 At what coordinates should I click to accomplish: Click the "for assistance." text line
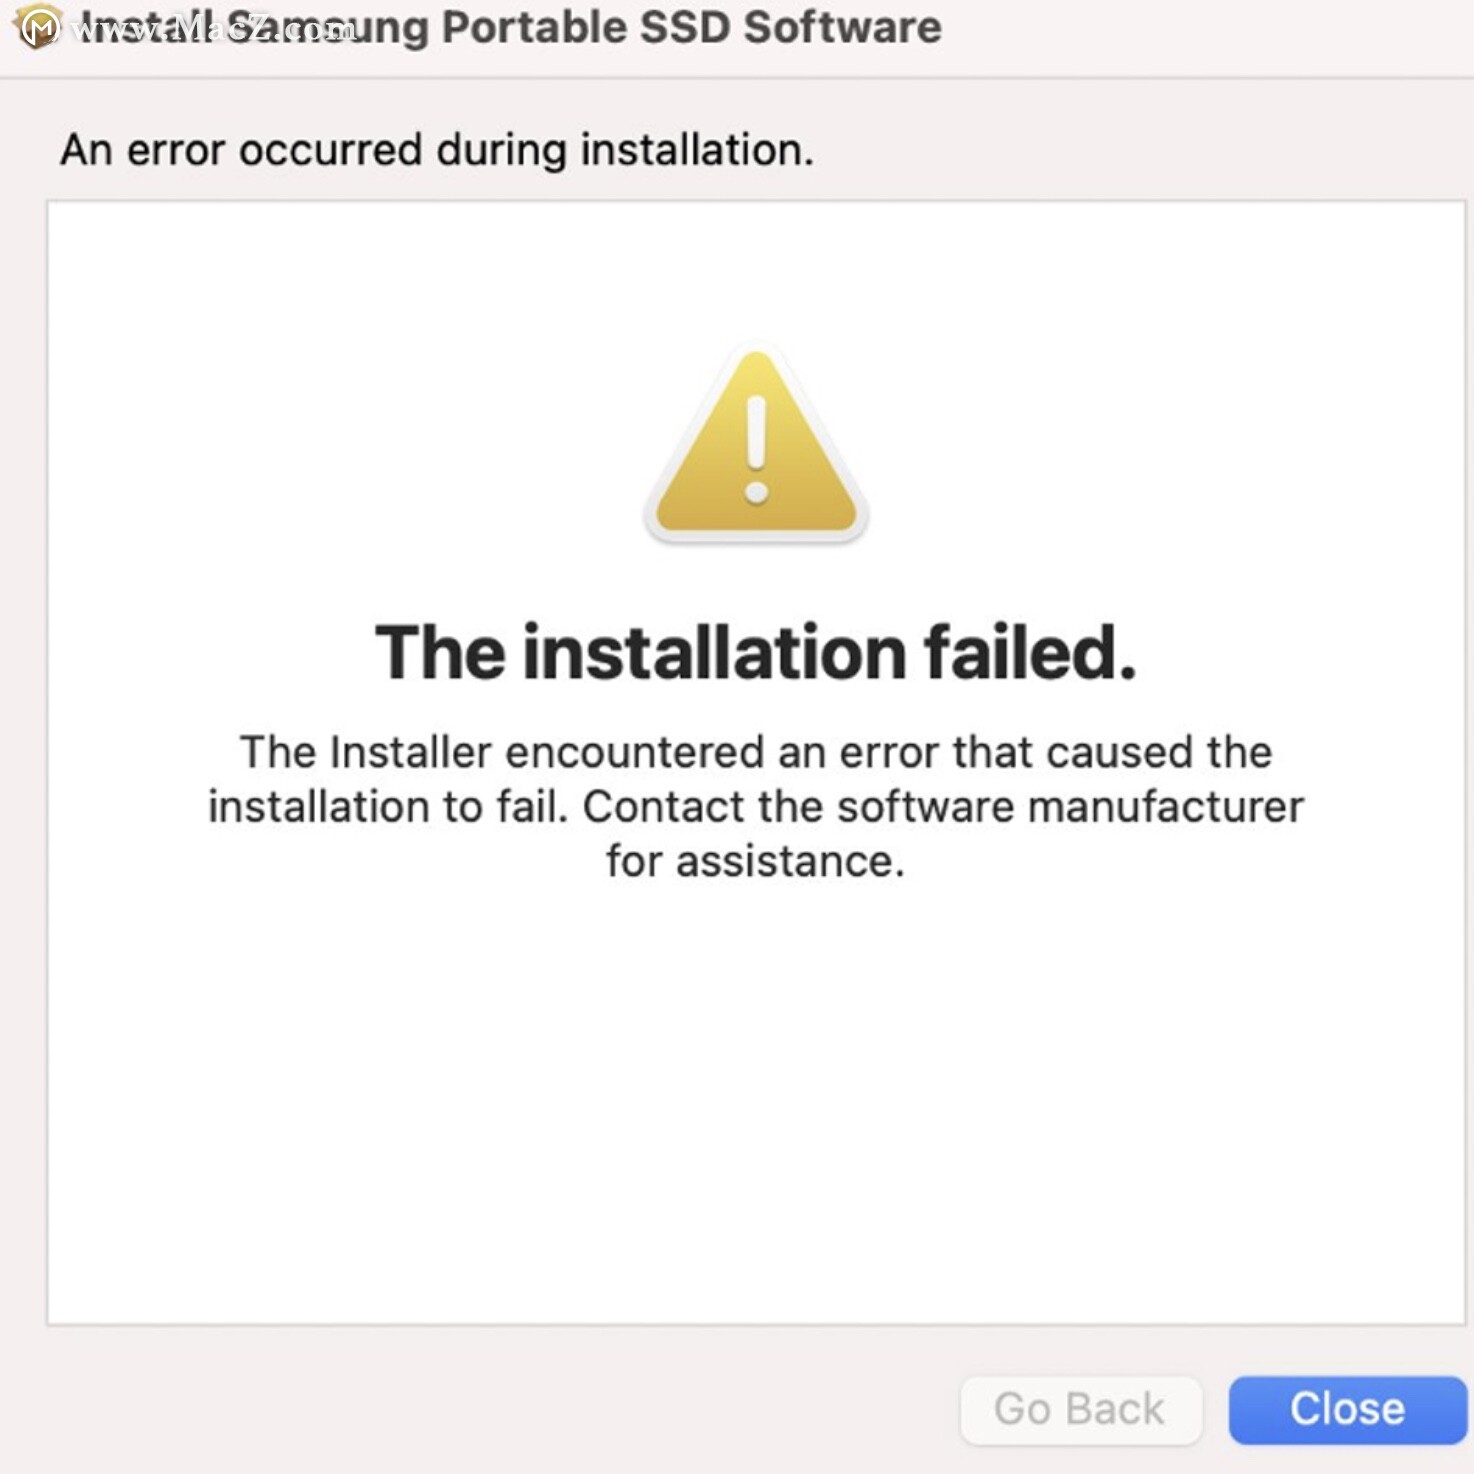pyautogui.click(x=756, y=861)
